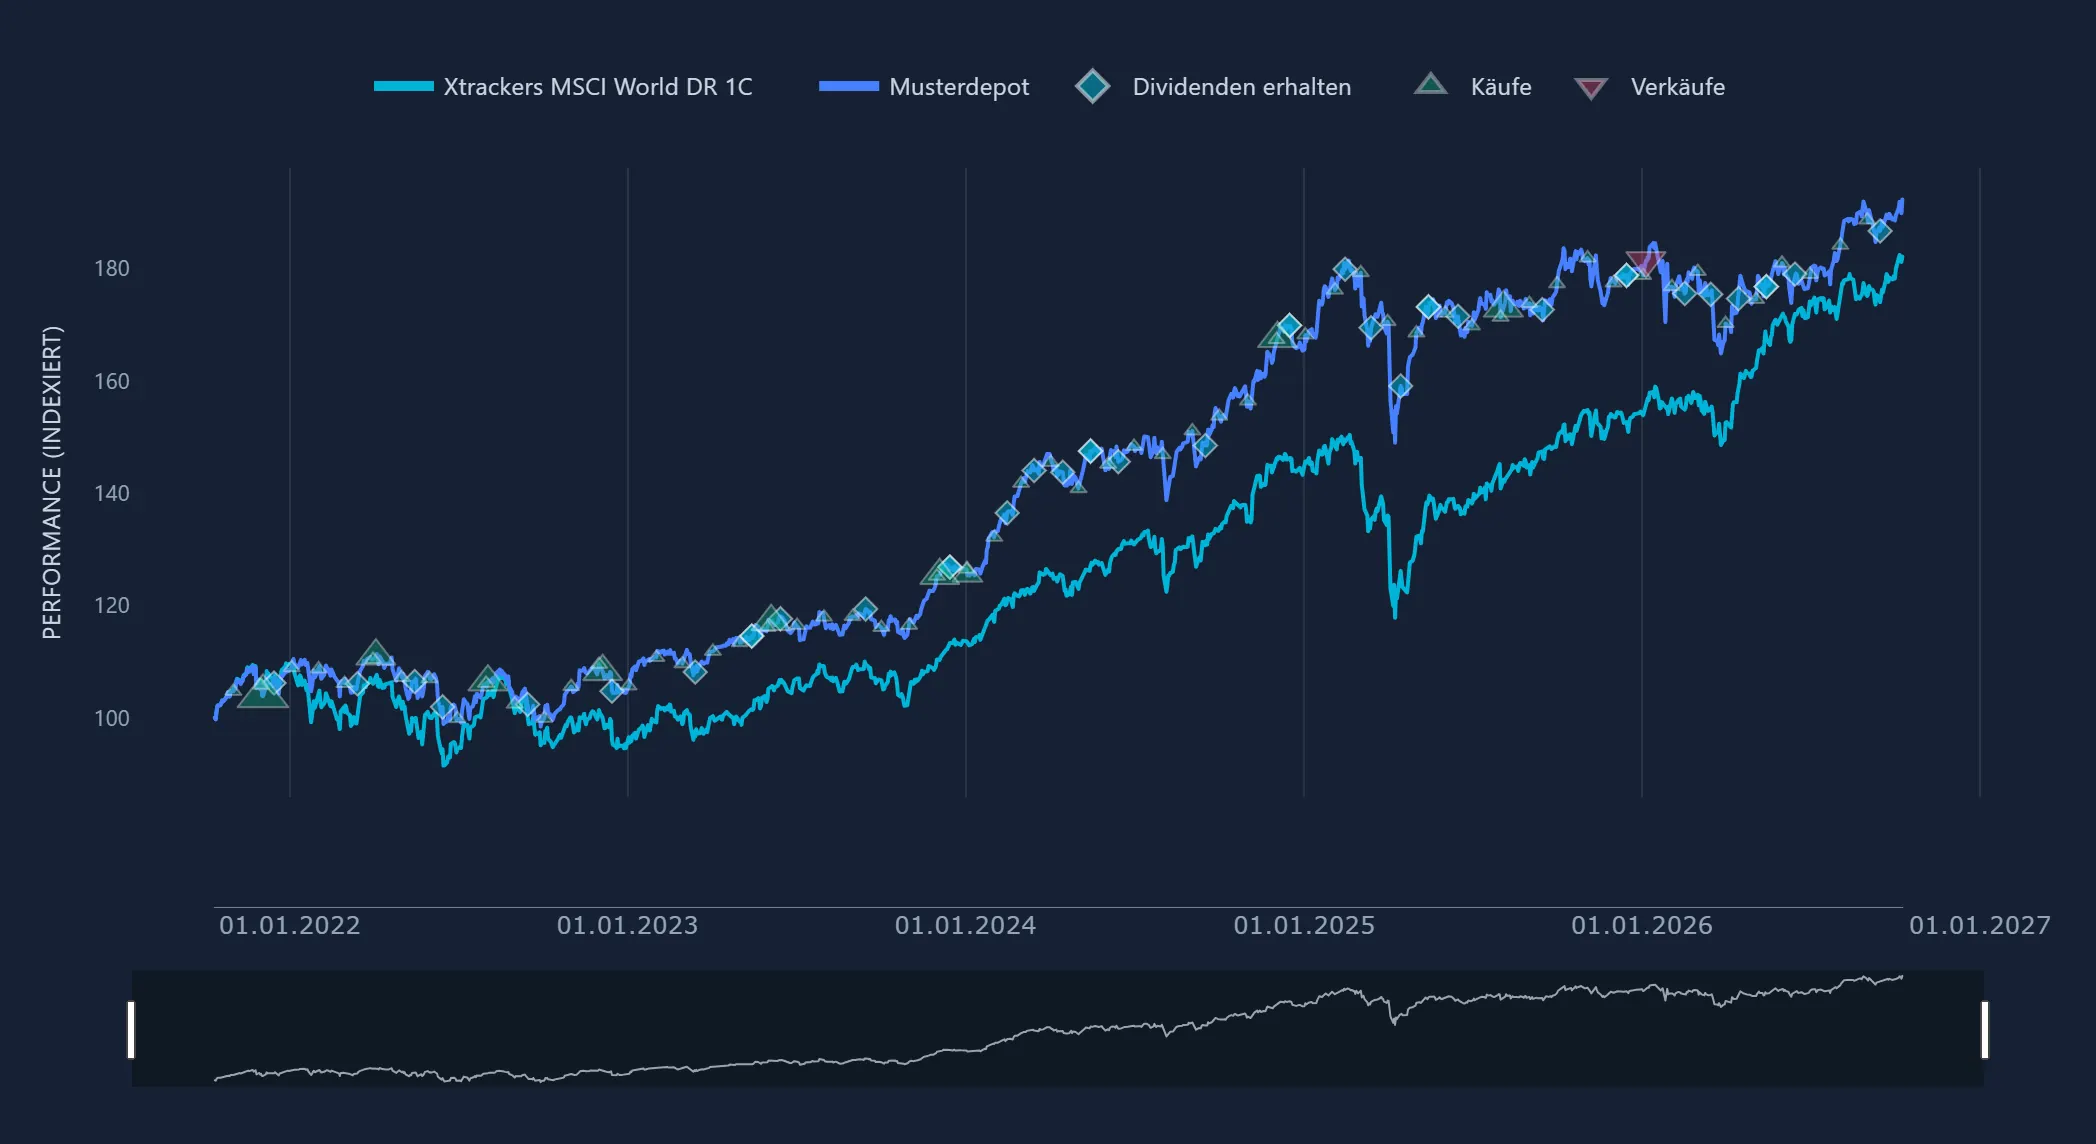
Task: Toggle the Käufe legend entry
Action: tap(1473, 87)
